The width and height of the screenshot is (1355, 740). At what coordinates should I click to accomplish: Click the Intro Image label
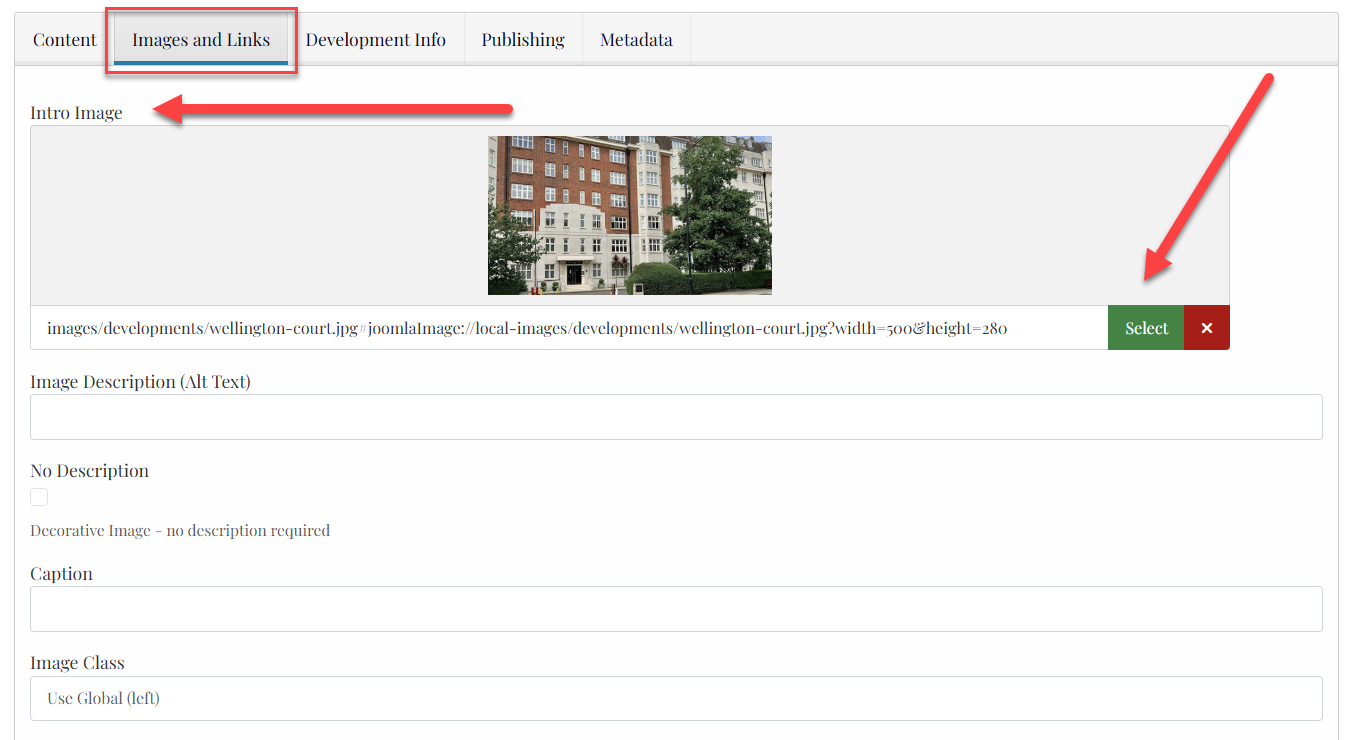pyautogui.click(x=76, y=113)
